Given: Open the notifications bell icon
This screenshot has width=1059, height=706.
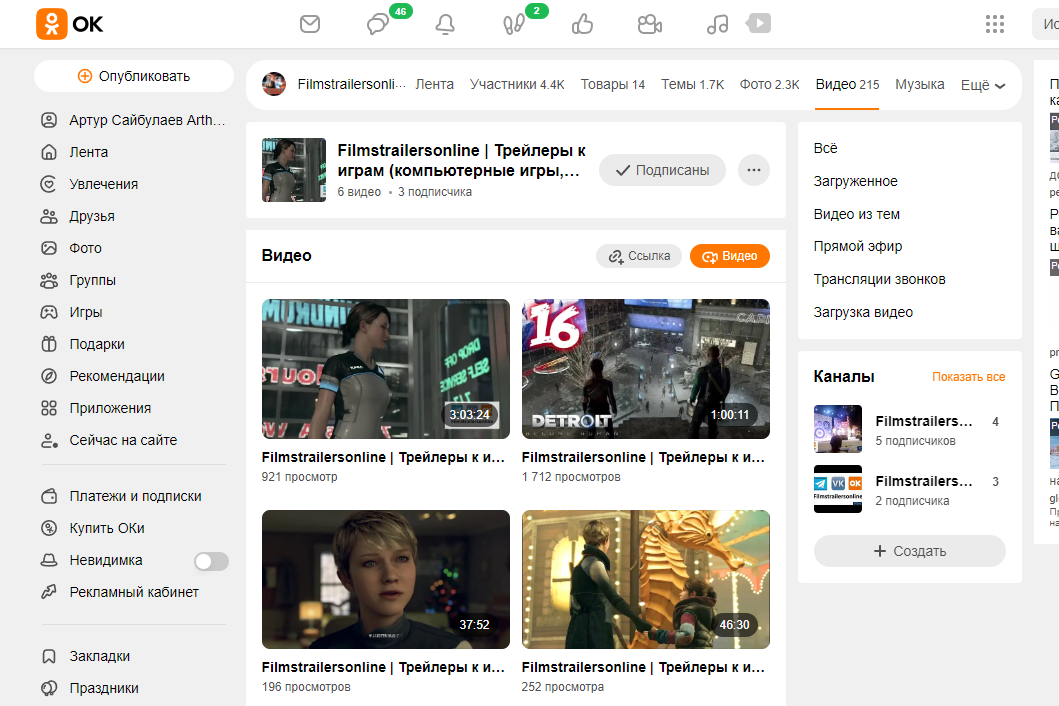Looking at the screenshot, I should point(445,25).
